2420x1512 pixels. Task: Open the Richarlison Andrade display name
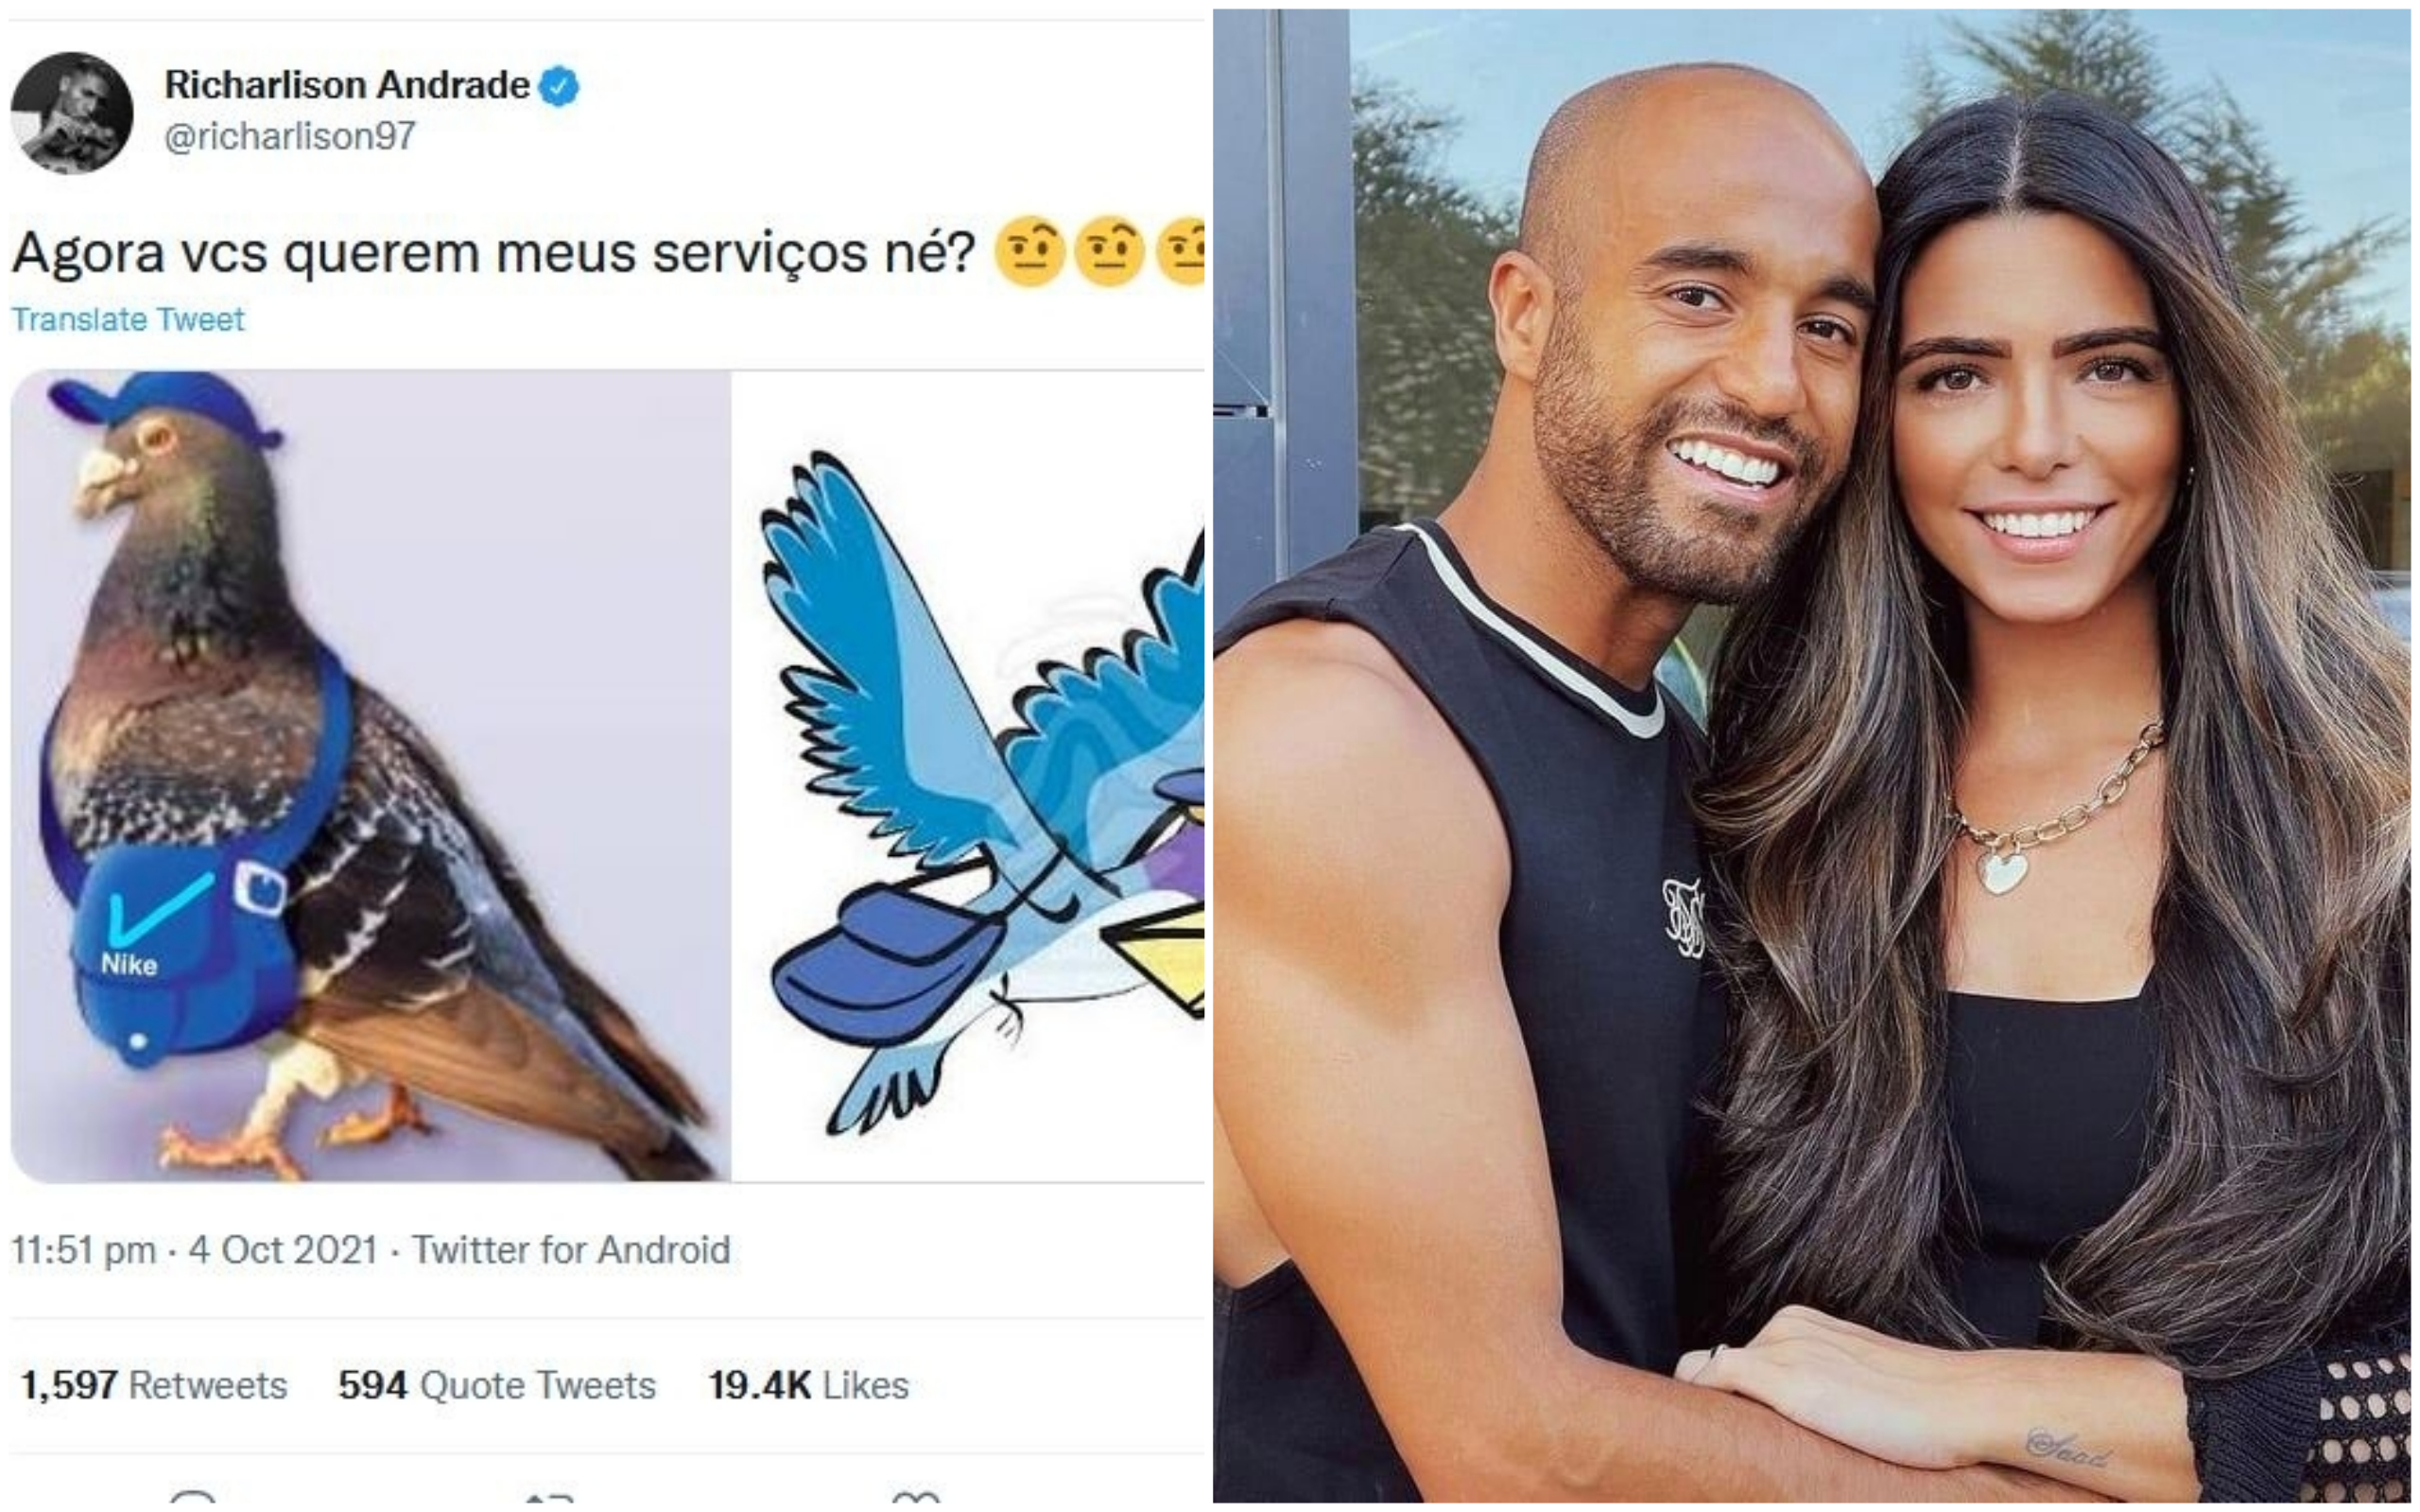[346, 85]
